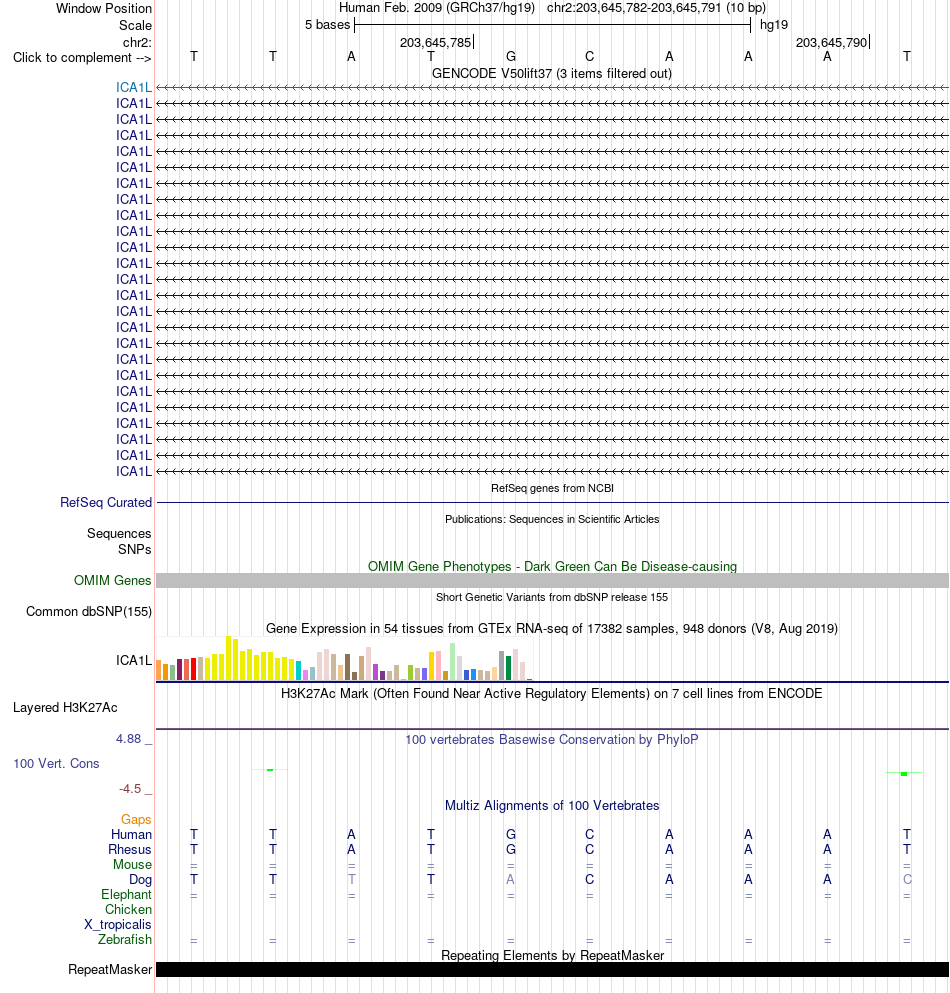Click the 'X_tropicalis' alignment row label
This screenshot has width=950, height=993.
tap(118, 925)
